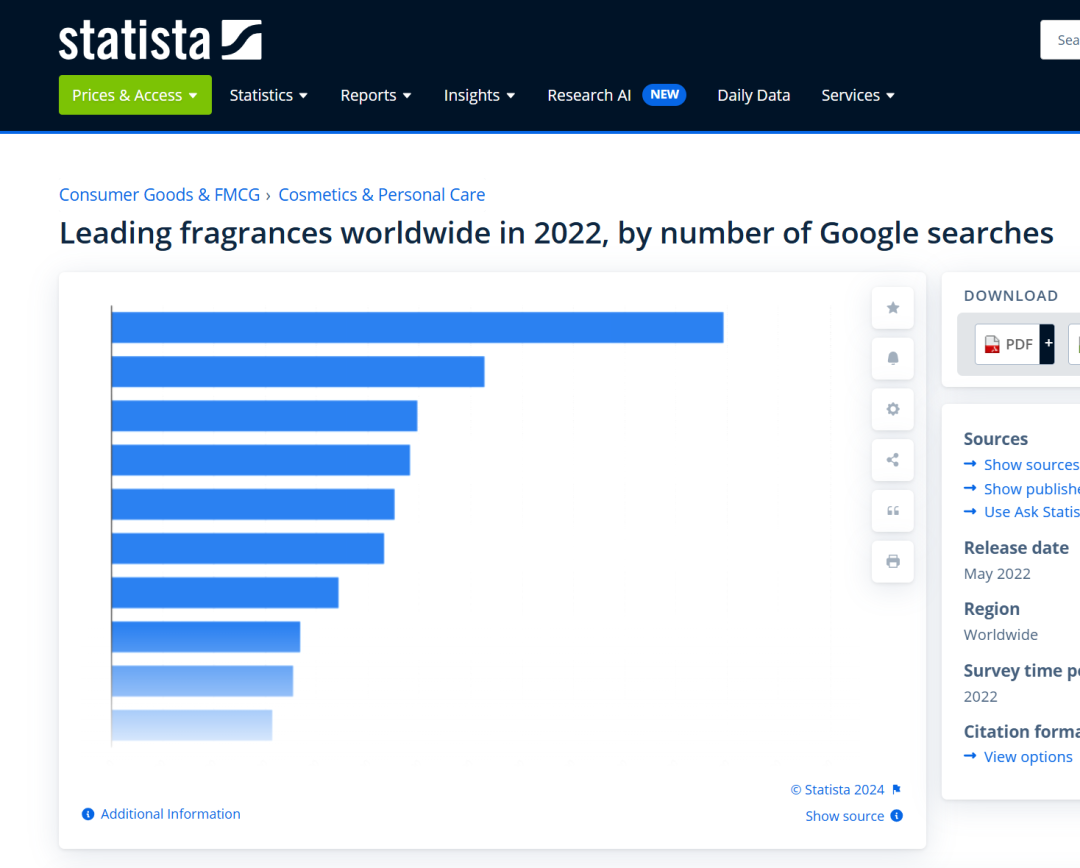
Task: Expand the Reports dropdown menu
Action: click(x=375, y=95)
